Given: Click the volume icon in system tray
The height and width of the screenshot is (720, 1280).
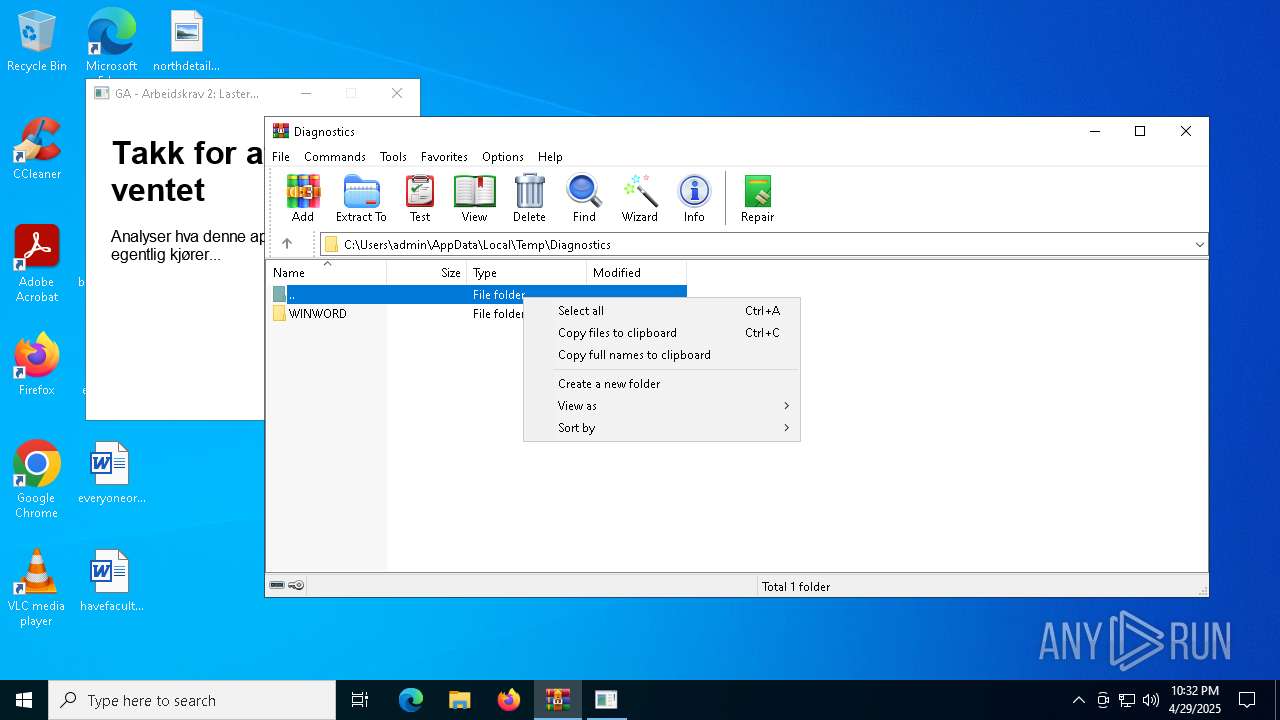Looking at the screenshot, I should [1151, 700].
